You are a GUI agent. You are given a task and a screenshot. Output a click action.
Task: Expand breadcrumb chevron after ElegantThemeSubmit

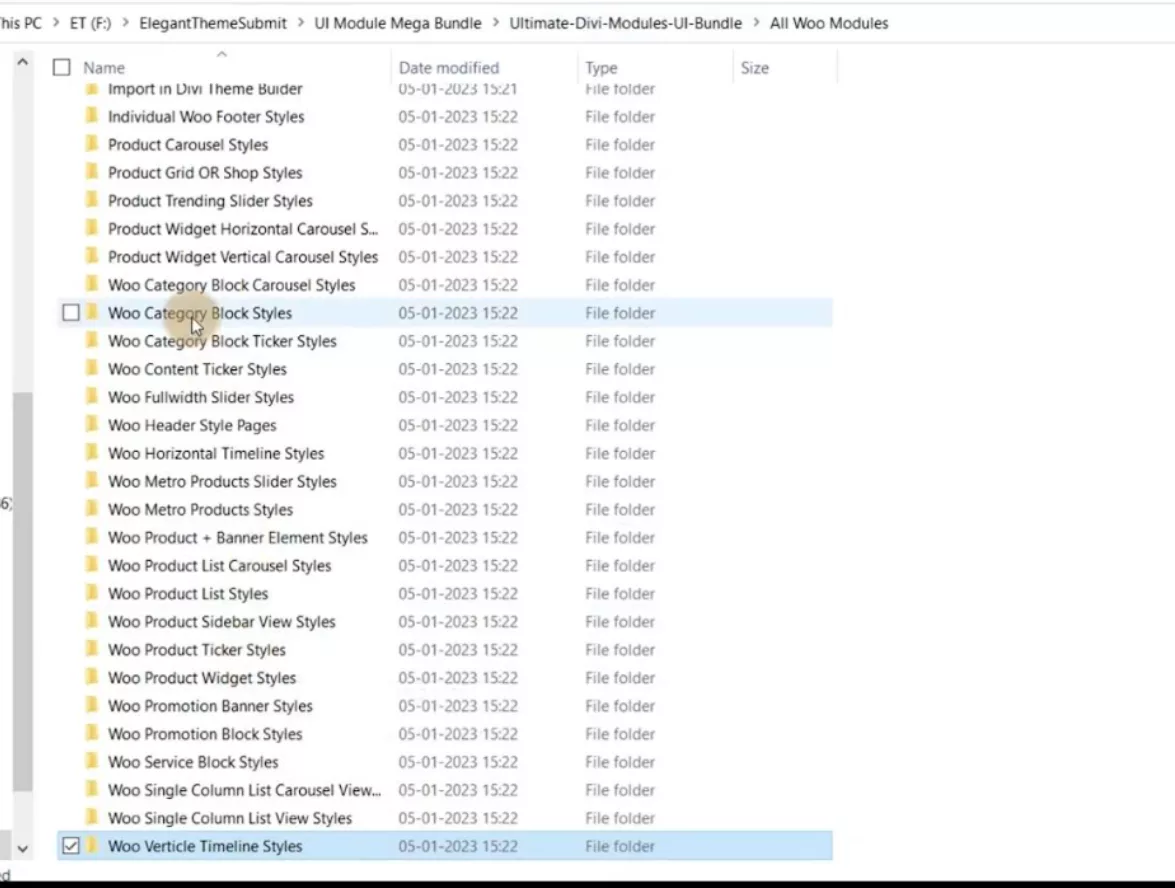pos(300,23)
